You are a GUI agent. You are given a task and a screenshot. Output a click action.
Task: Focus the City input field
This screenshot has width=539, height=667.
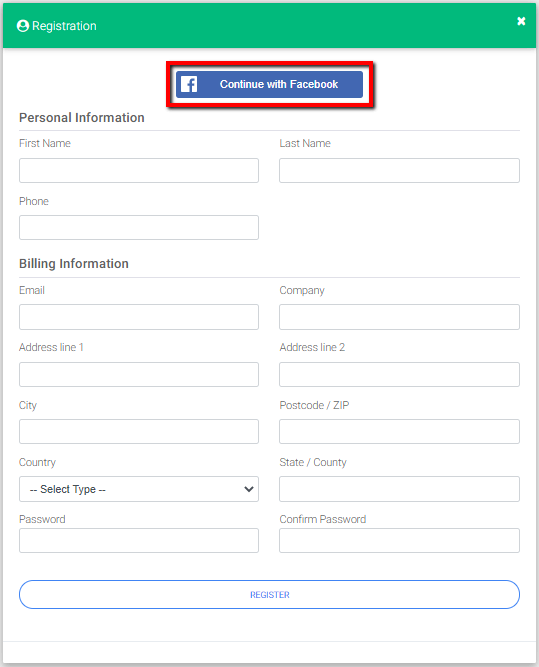click(139, 431)
